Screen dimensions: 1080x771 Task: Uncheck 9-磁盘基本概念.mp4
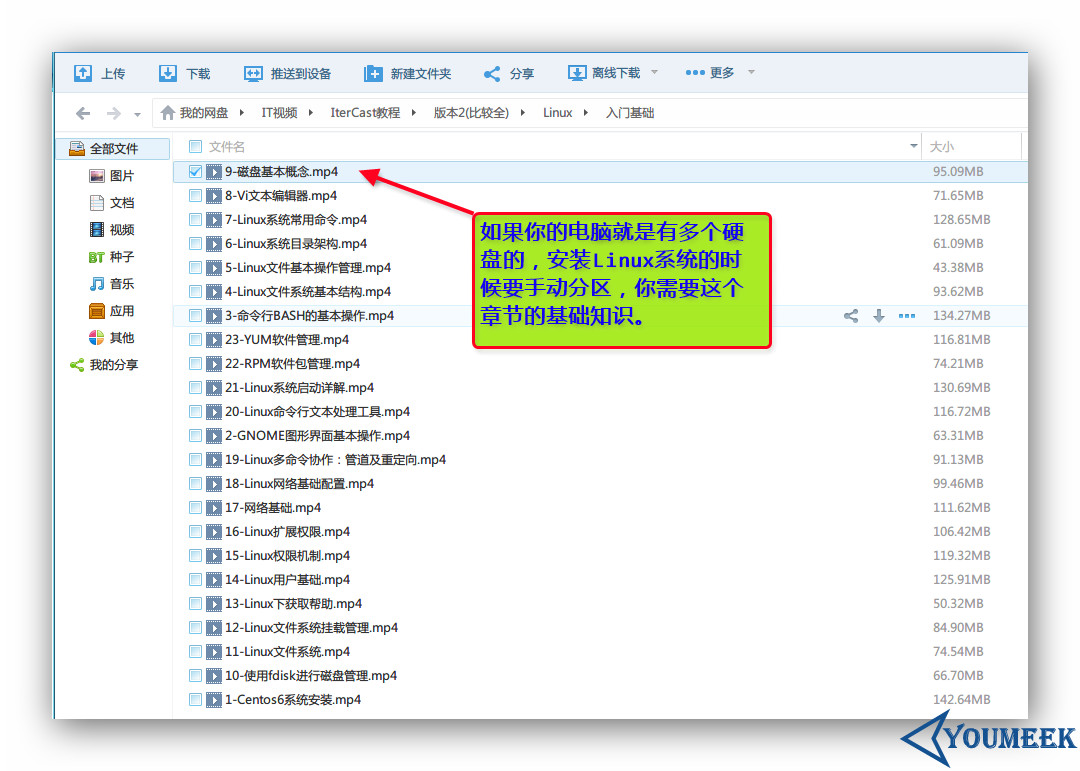coord(195,171)
